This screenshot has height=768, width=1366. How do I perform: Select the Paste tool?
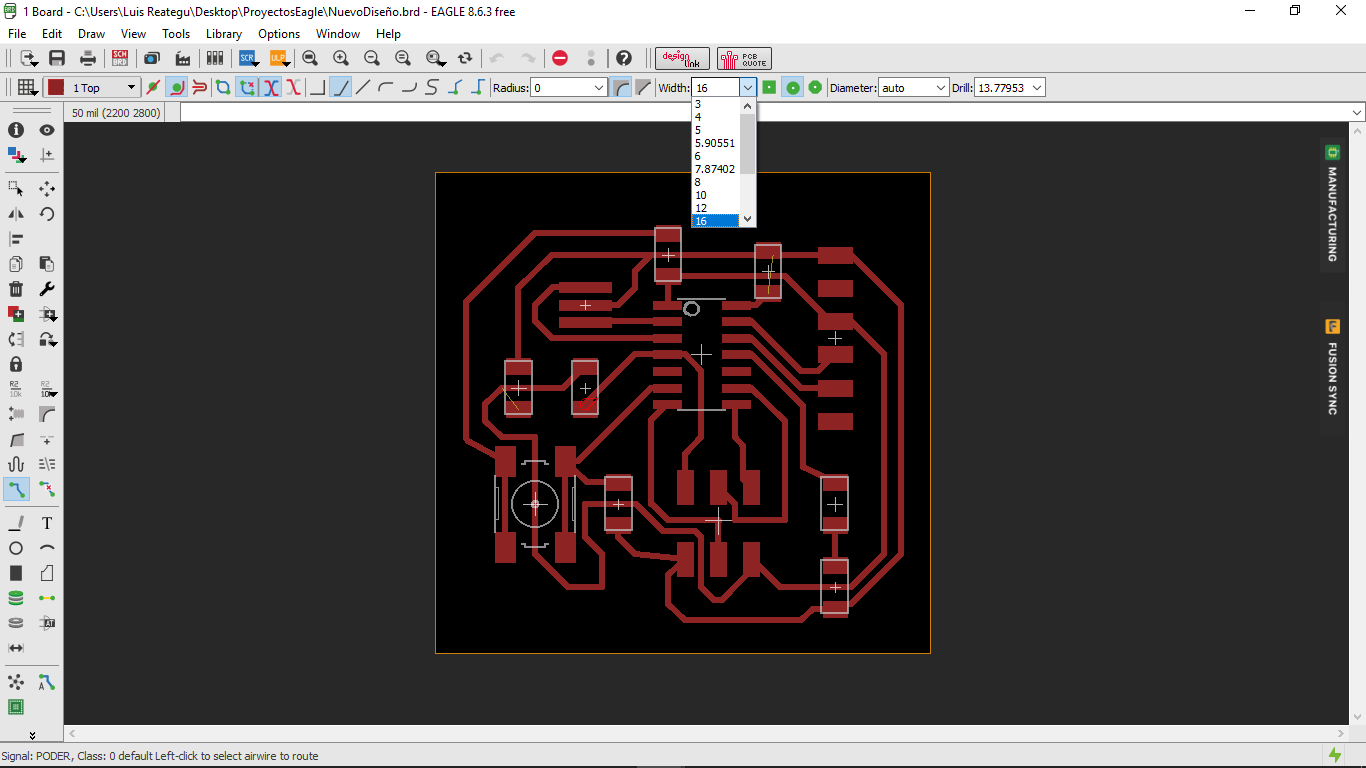(47, 264)
